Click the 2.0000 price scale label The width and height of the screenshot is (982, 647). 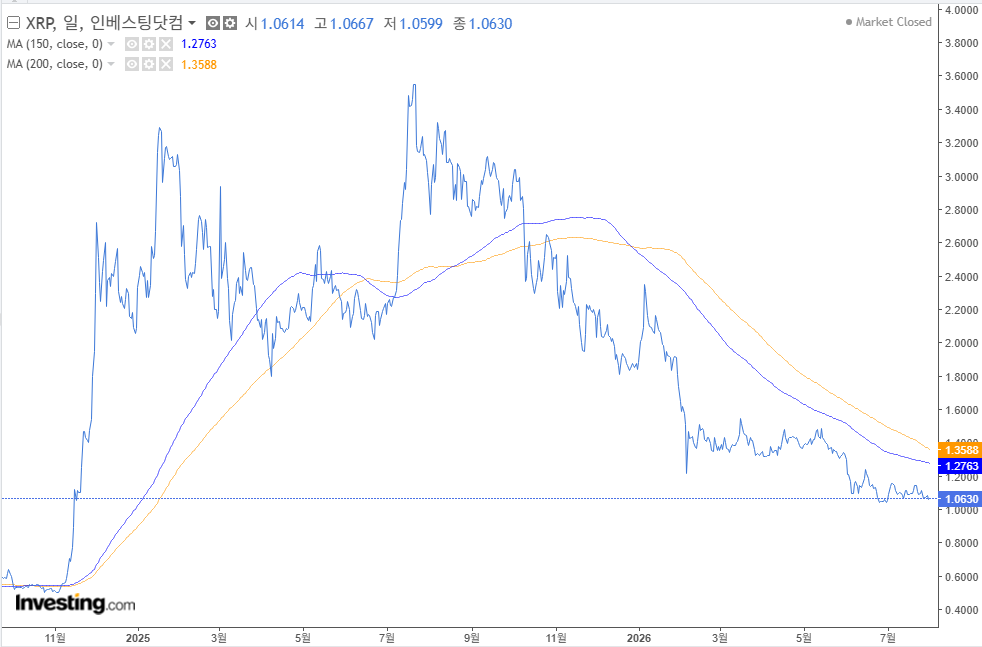(x=961, y=343)
